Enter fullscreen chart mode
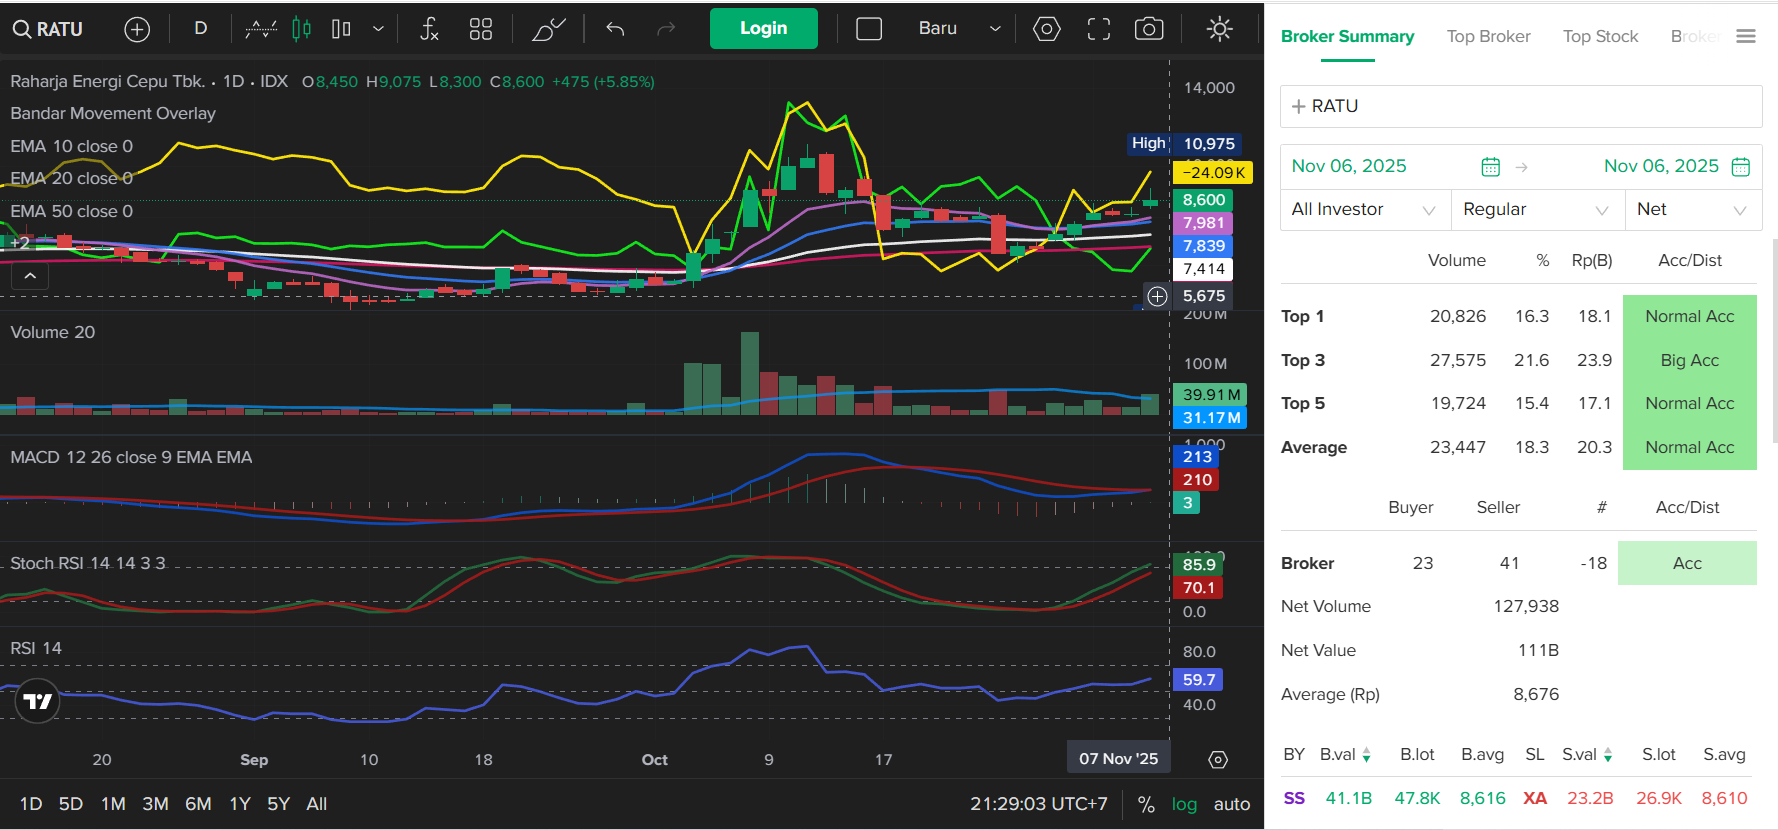 click(x=1099, y=29)
